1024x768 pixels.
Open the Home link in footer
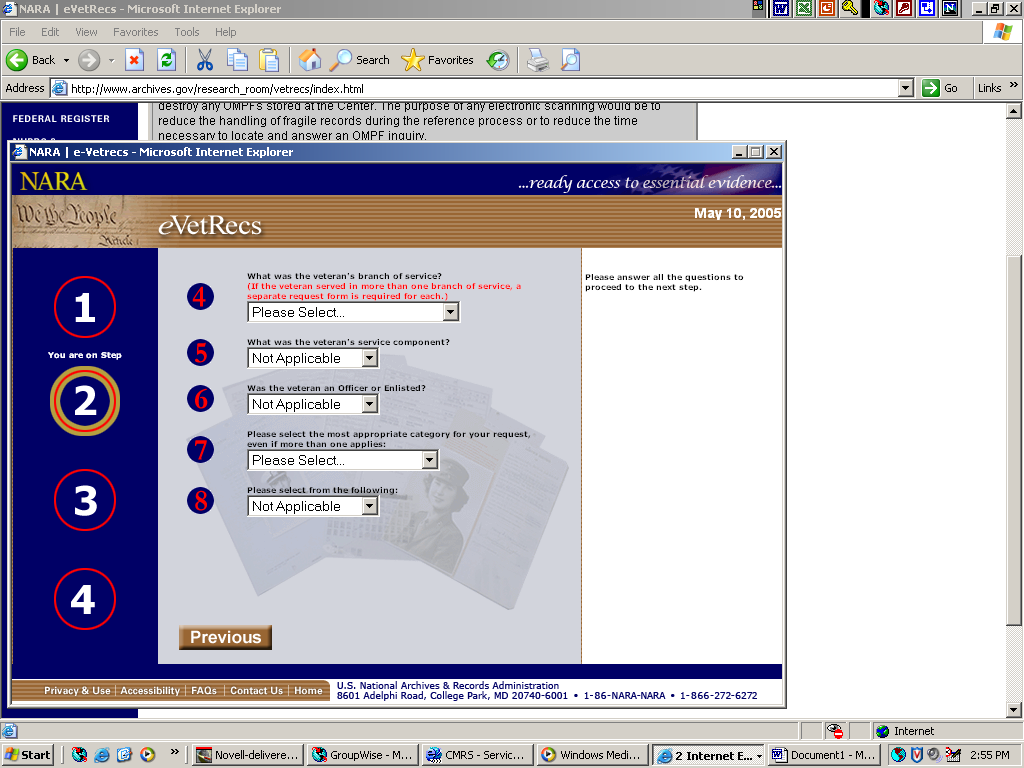point(308,690)
